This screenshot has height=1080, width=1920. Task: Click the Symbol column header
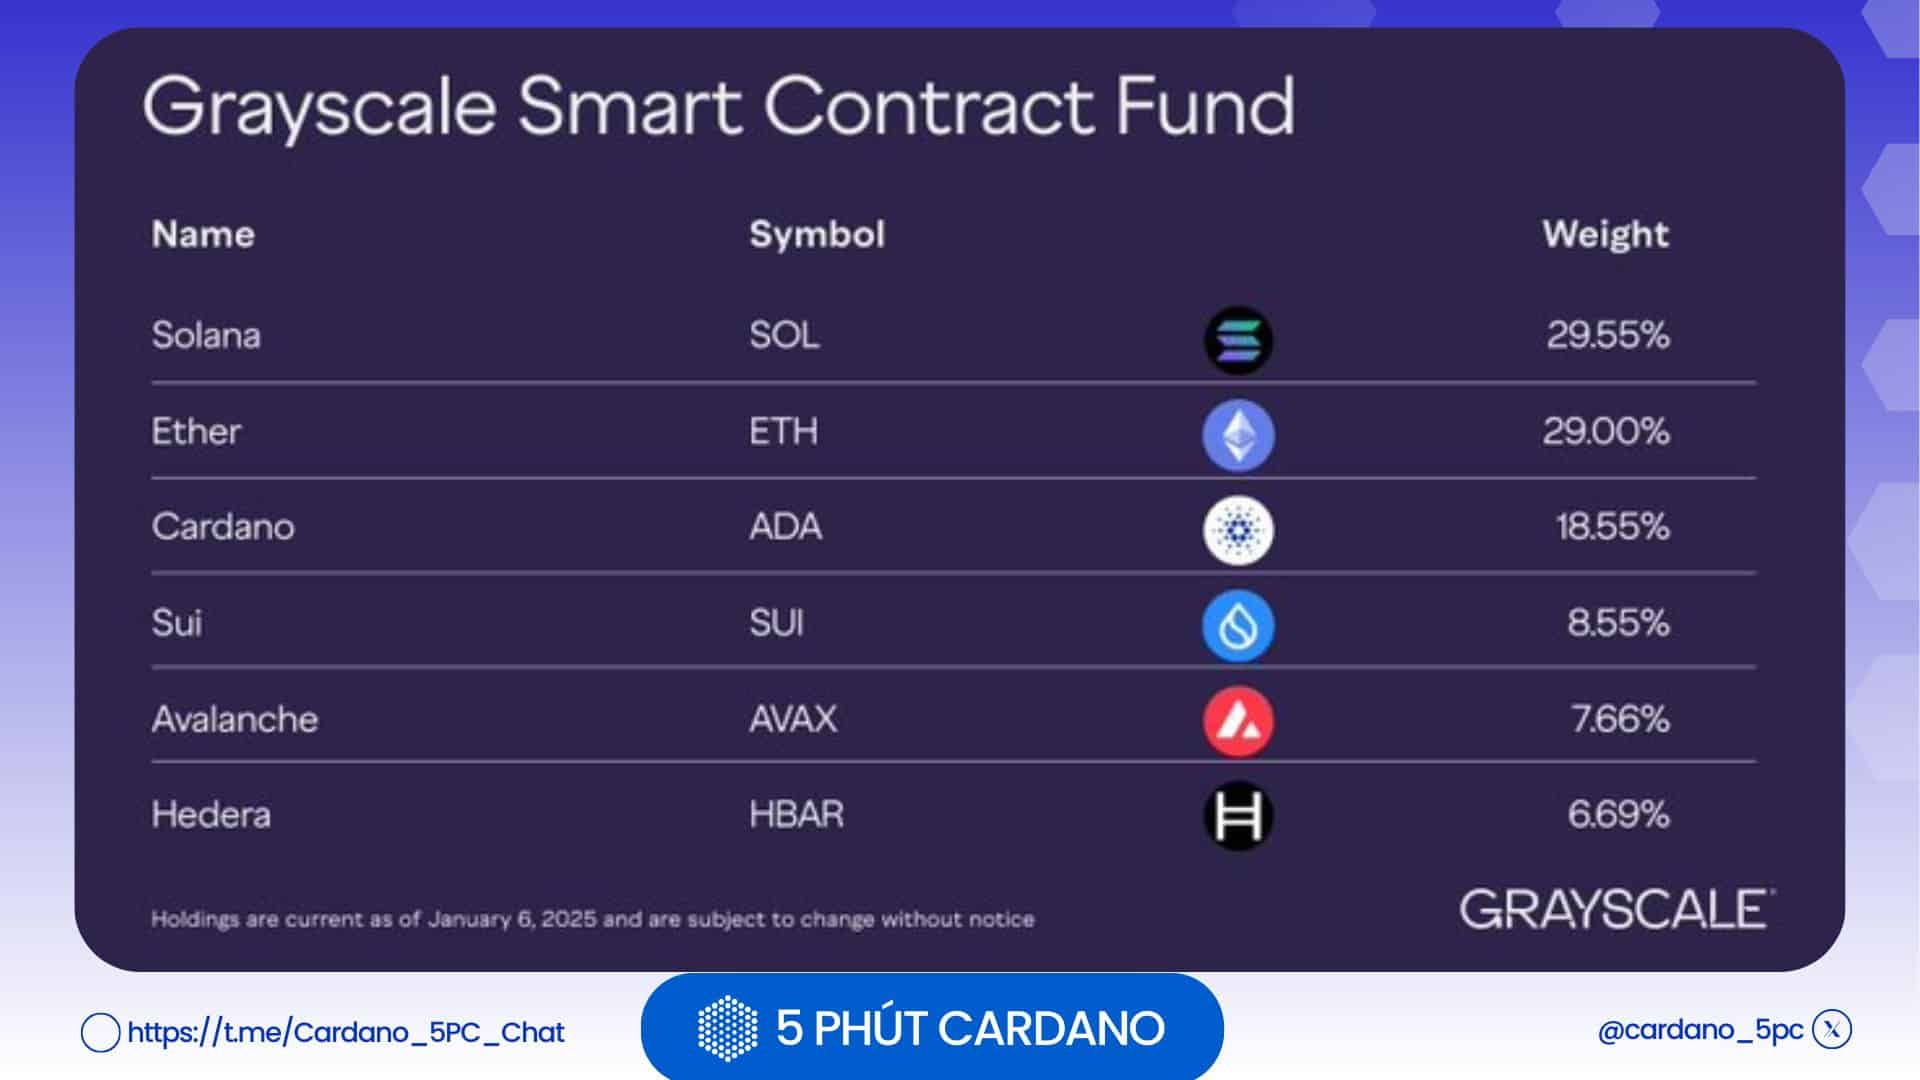[817, 234]
